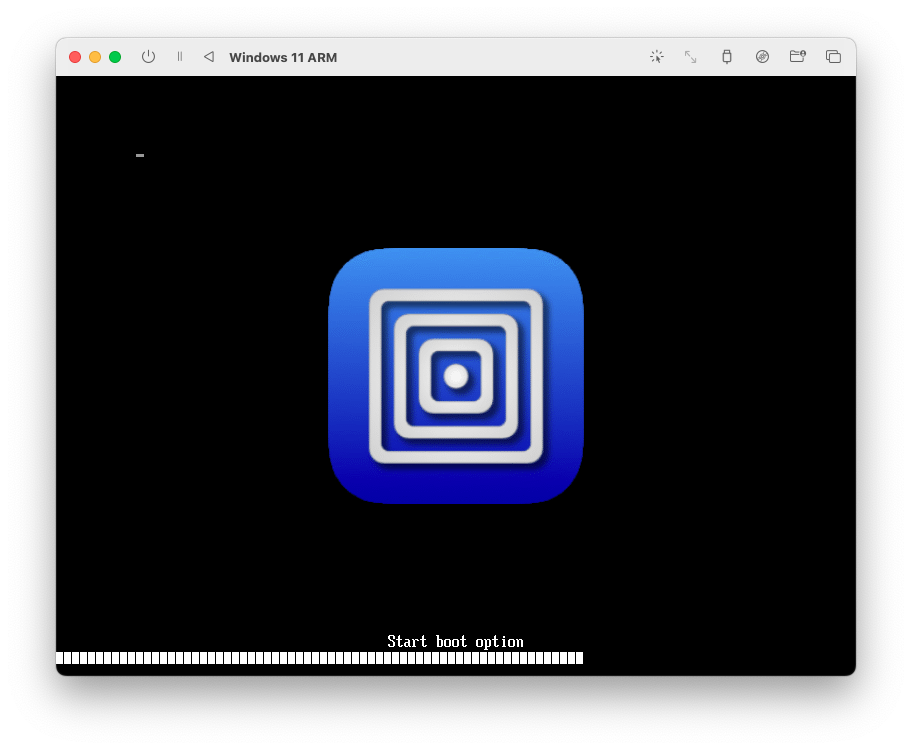This screenshot has width=912, height=750.
Task: Click the boot progress bar
Action: pos(319,658)
